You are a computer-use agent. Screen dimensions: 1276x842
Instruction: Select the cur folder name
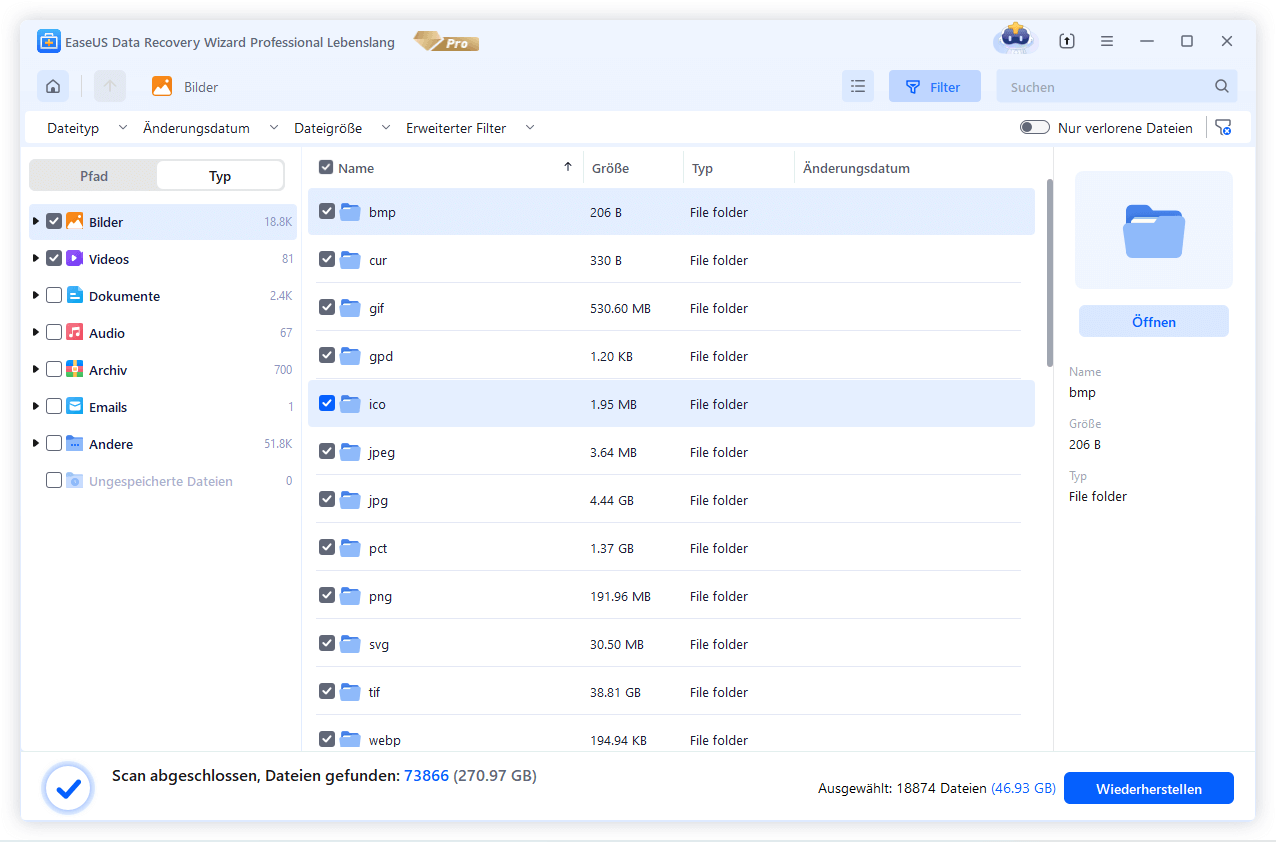(378, 260)
